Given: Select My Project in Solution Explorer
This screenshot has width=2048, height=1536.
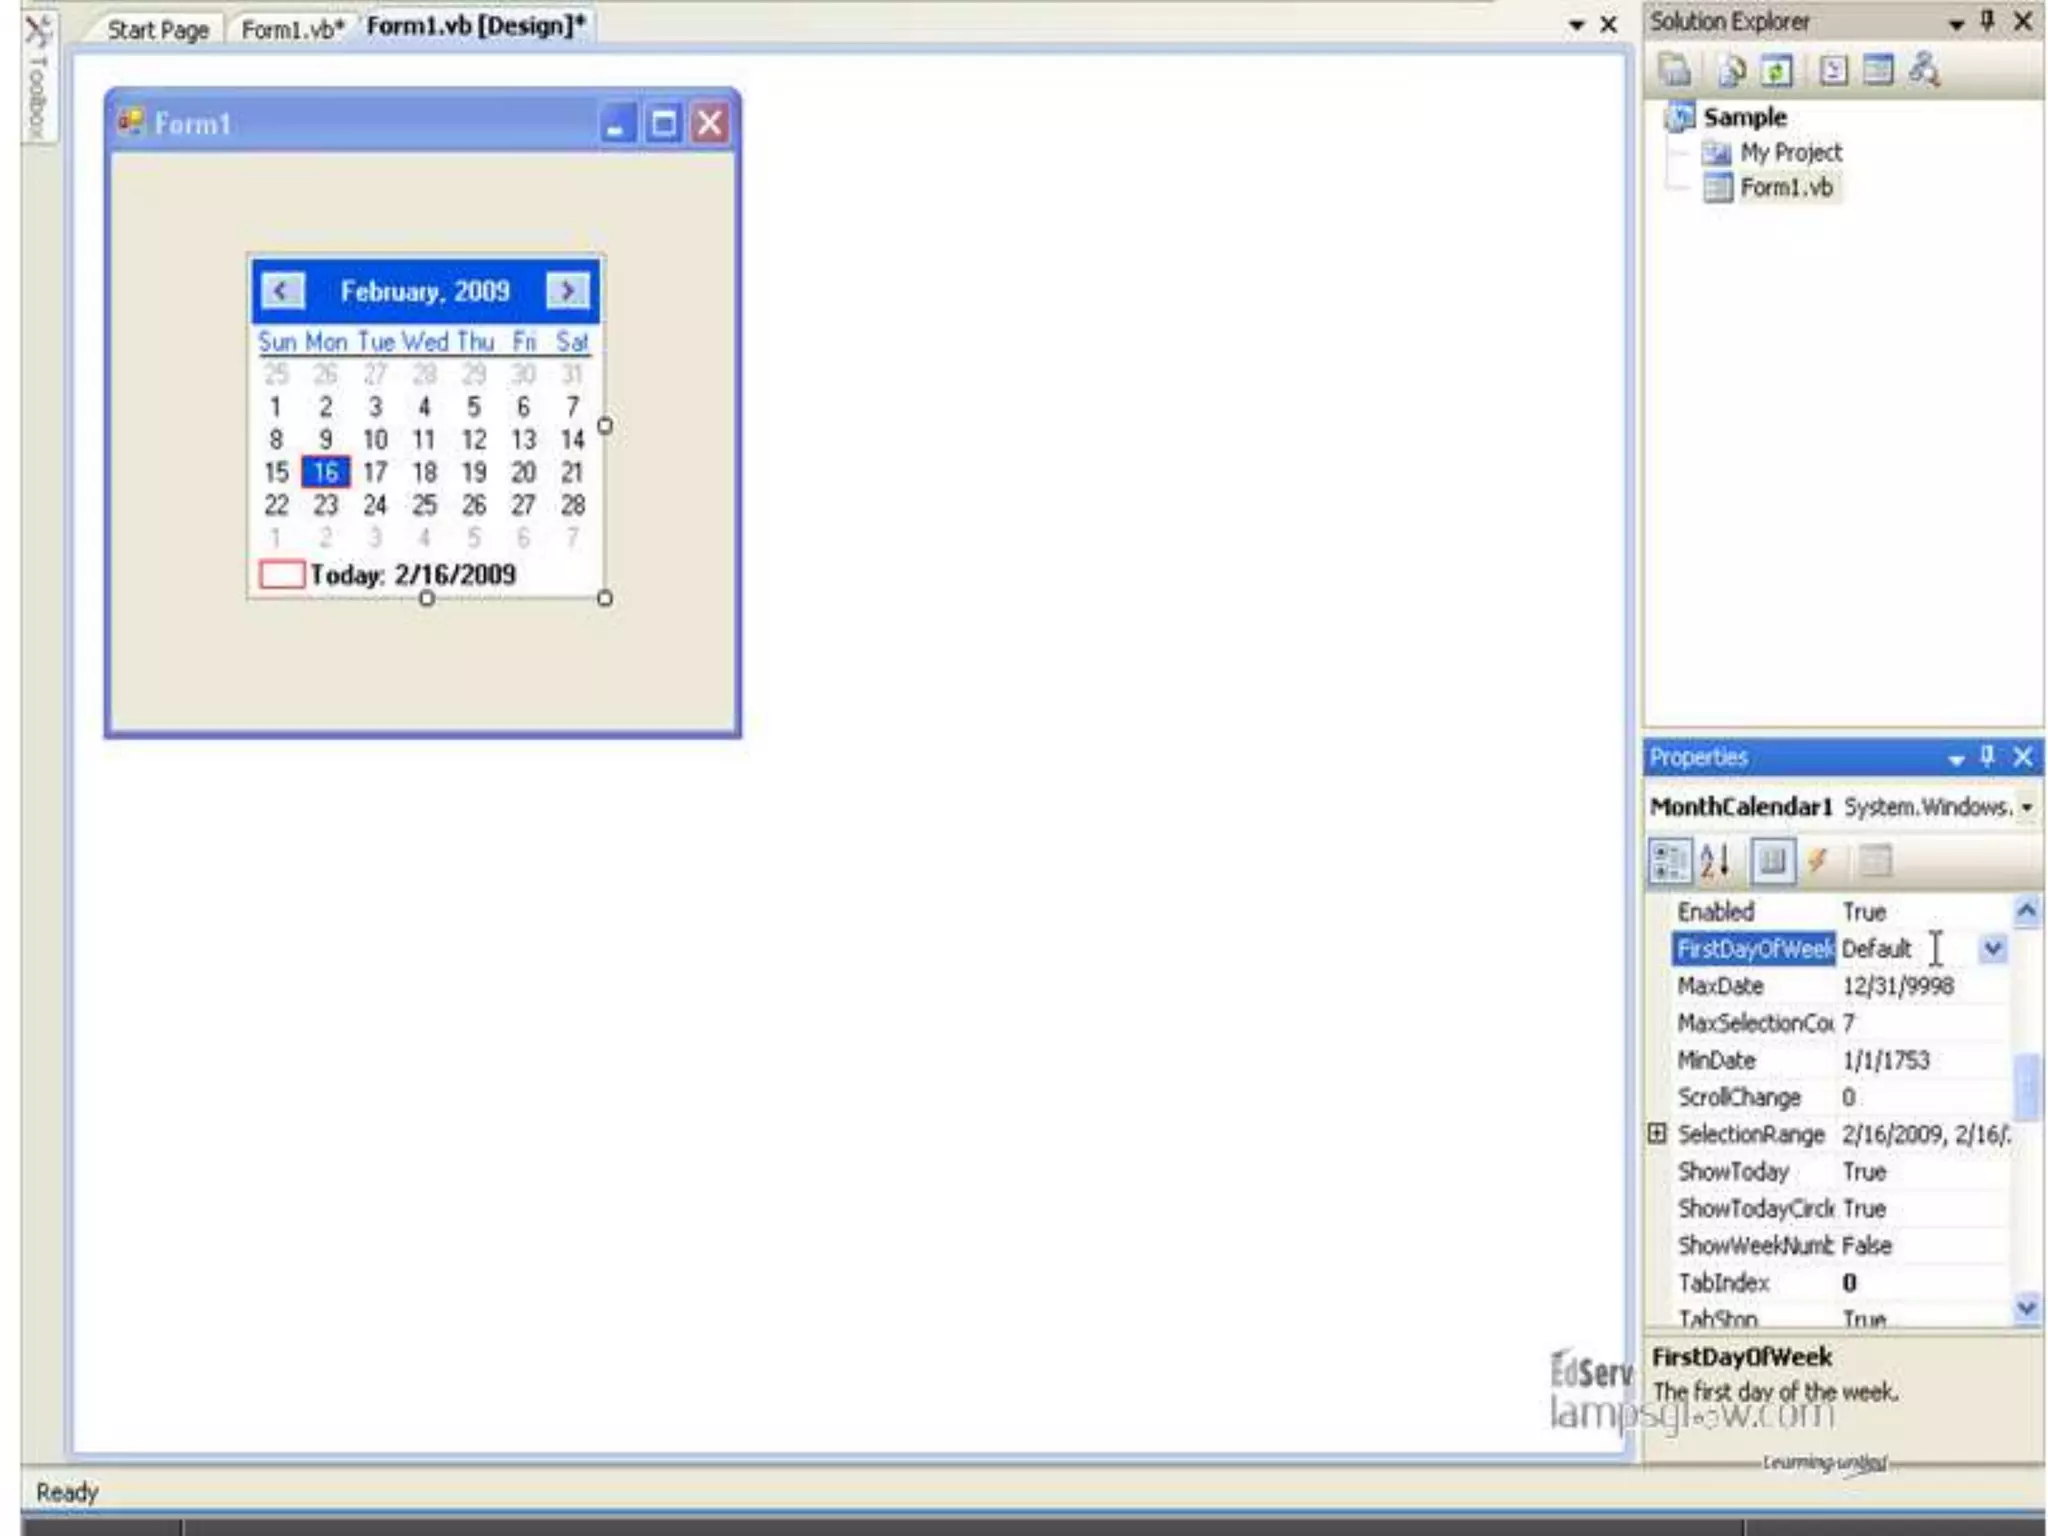Looking at the screenshot, I should pos(1790,152).
